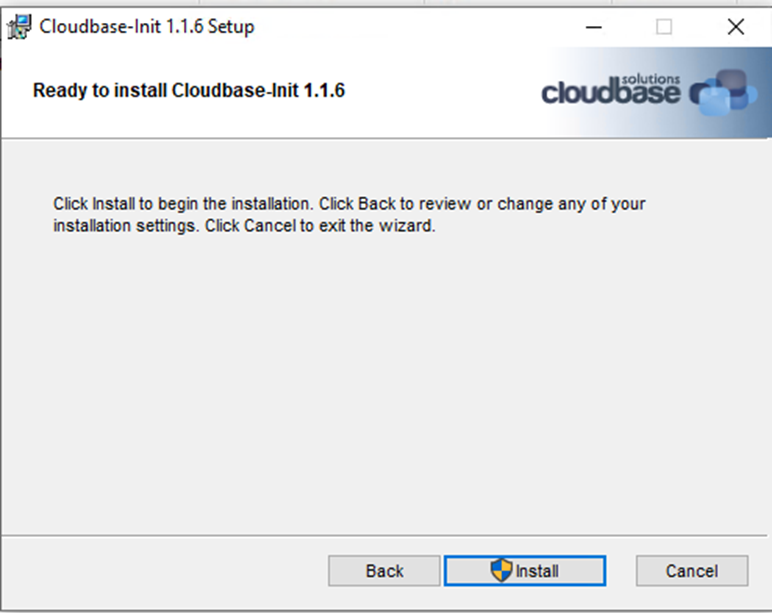
Task: Cancel the Cloudbase-Init setup wizard
Action: click(x=692, y=571)
